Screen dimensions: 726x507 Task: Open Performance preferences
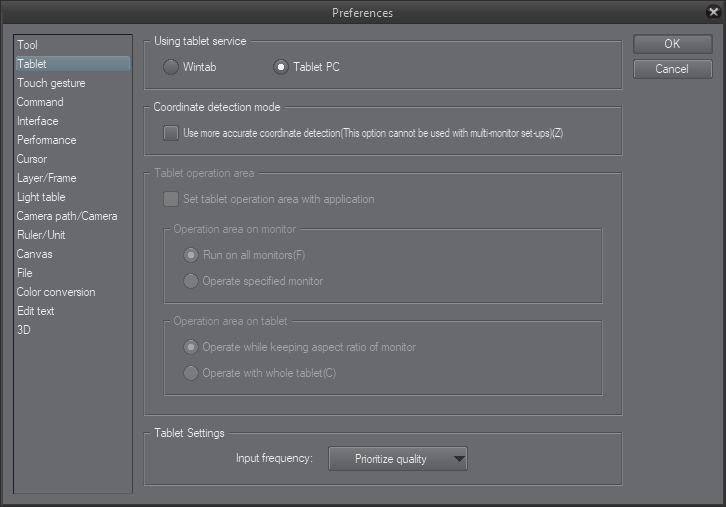tap(46, 140)
